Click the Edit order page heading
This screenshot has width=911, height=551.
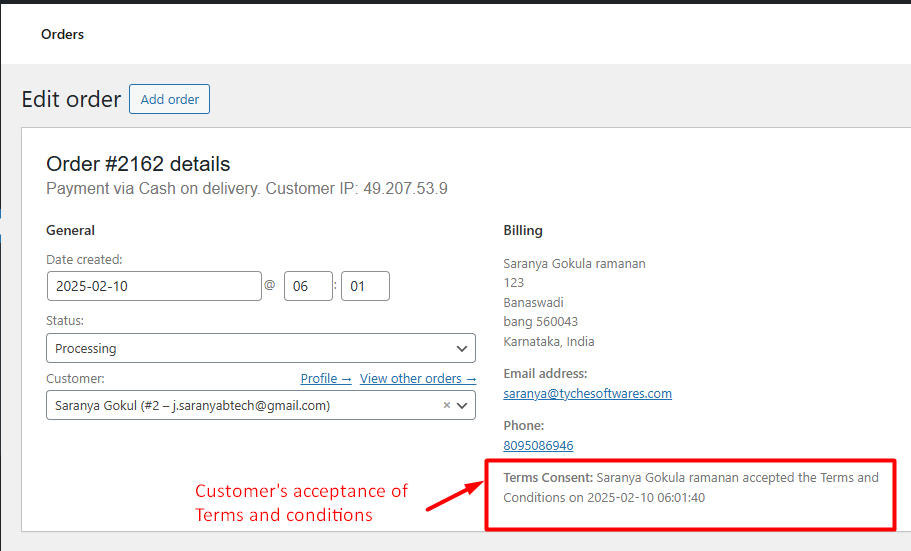(x=71, y=100)
